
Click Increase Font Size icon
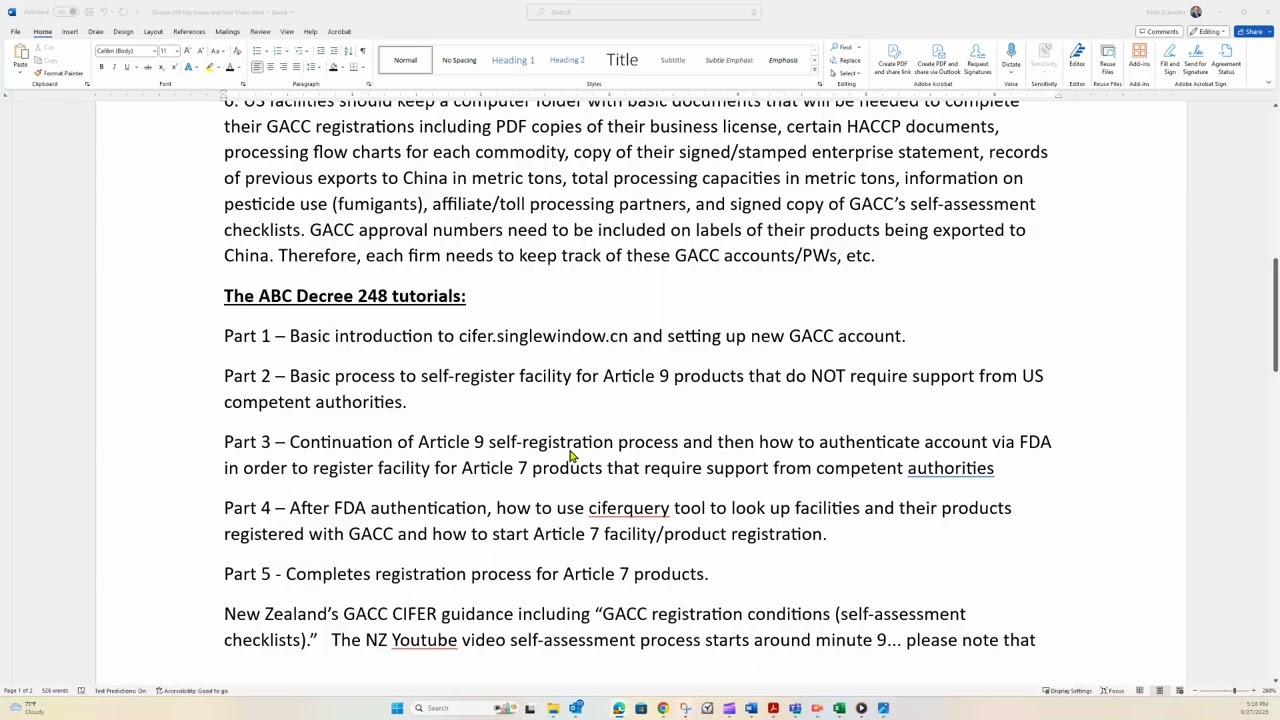click(187, 51)
